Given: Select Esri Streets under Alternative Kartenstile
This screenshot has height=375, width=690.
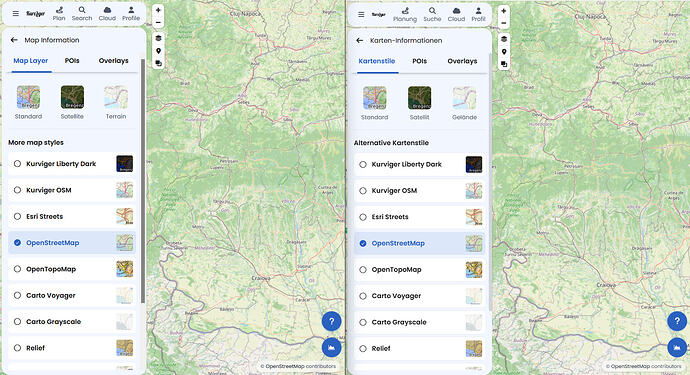Looking at the screenshot, I should (419, 217).
